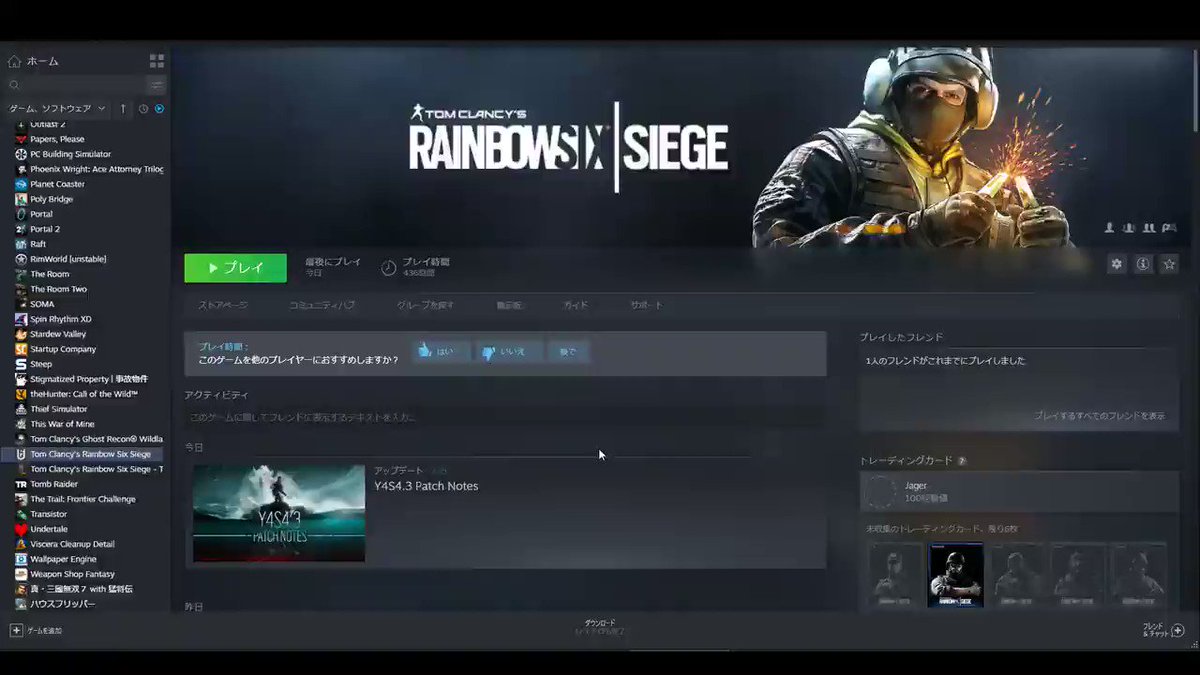The width and height of the screenshot is (1200, 675).
Task: Toggle sort by recent activity clock icon
Action: [143, 108]
